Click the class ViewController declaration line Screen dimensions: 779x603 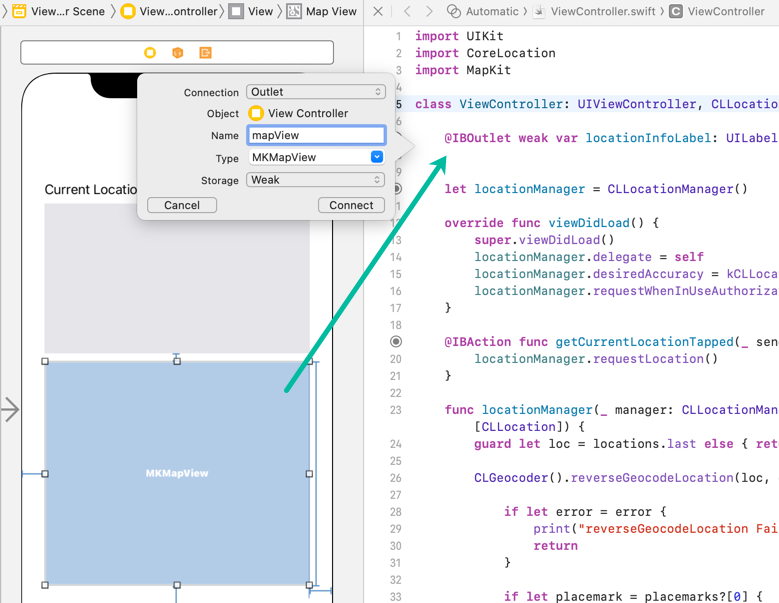[596, 104]
